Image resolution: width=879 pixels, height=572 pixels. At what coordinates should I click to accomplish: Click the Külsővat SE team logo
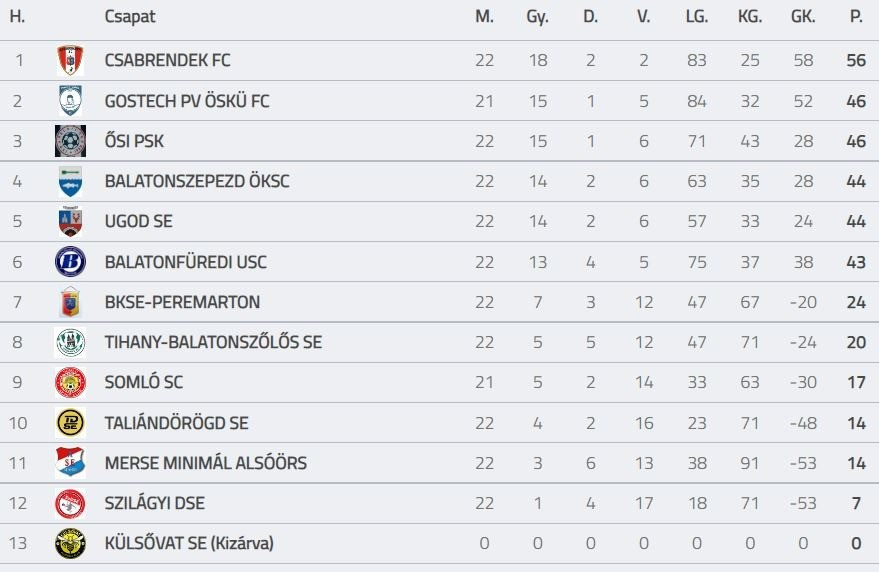pos(70,543)
